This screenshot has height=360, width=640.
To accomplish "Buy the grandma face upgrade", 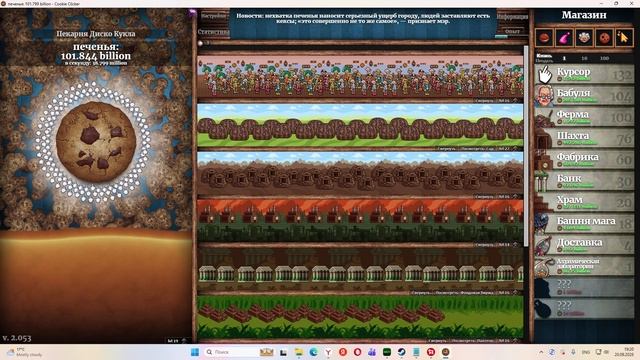I will 584,38.
